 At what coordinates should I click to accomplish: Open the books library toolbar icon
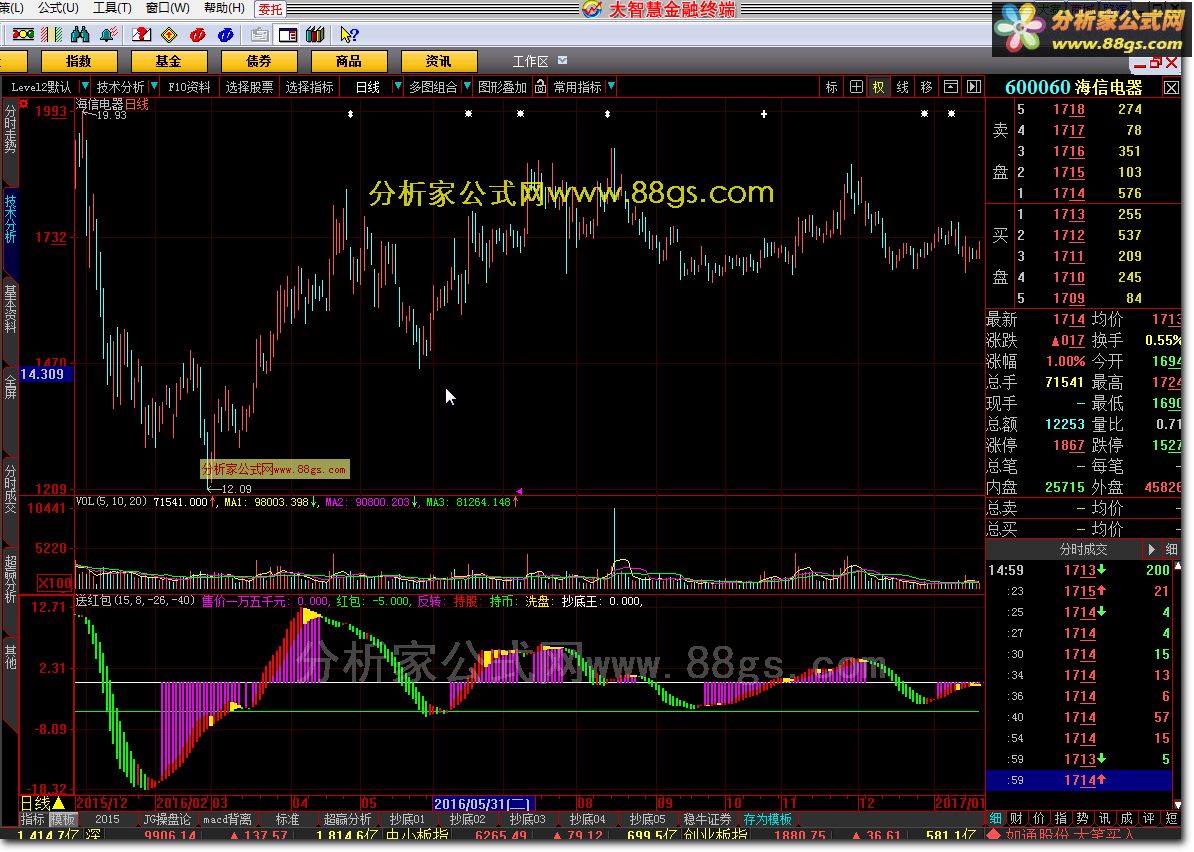315,34
